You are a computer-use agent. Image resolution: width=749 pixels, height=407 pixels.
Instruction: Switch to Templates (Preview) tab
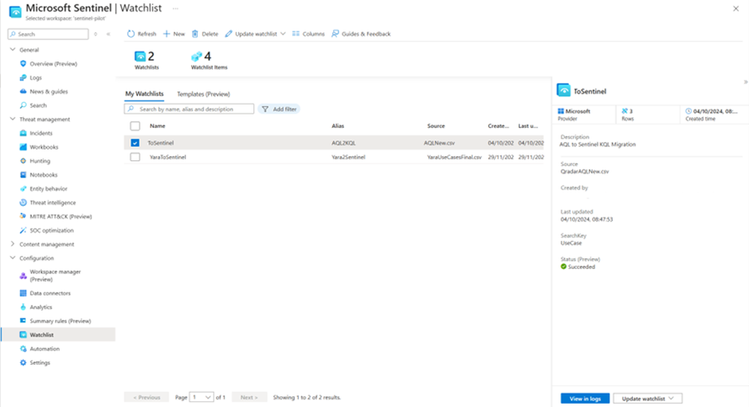pyautogui.click(x=203, y=94)
